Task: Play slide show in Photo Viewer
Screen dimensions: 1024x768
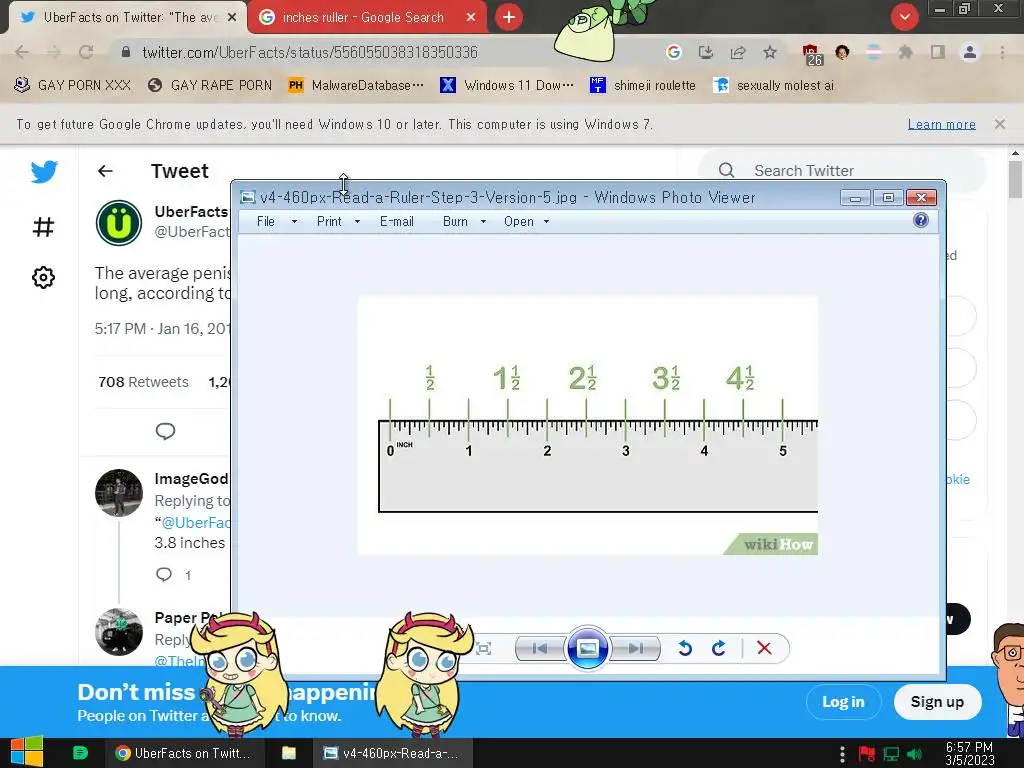Action: tap(588, 648)
